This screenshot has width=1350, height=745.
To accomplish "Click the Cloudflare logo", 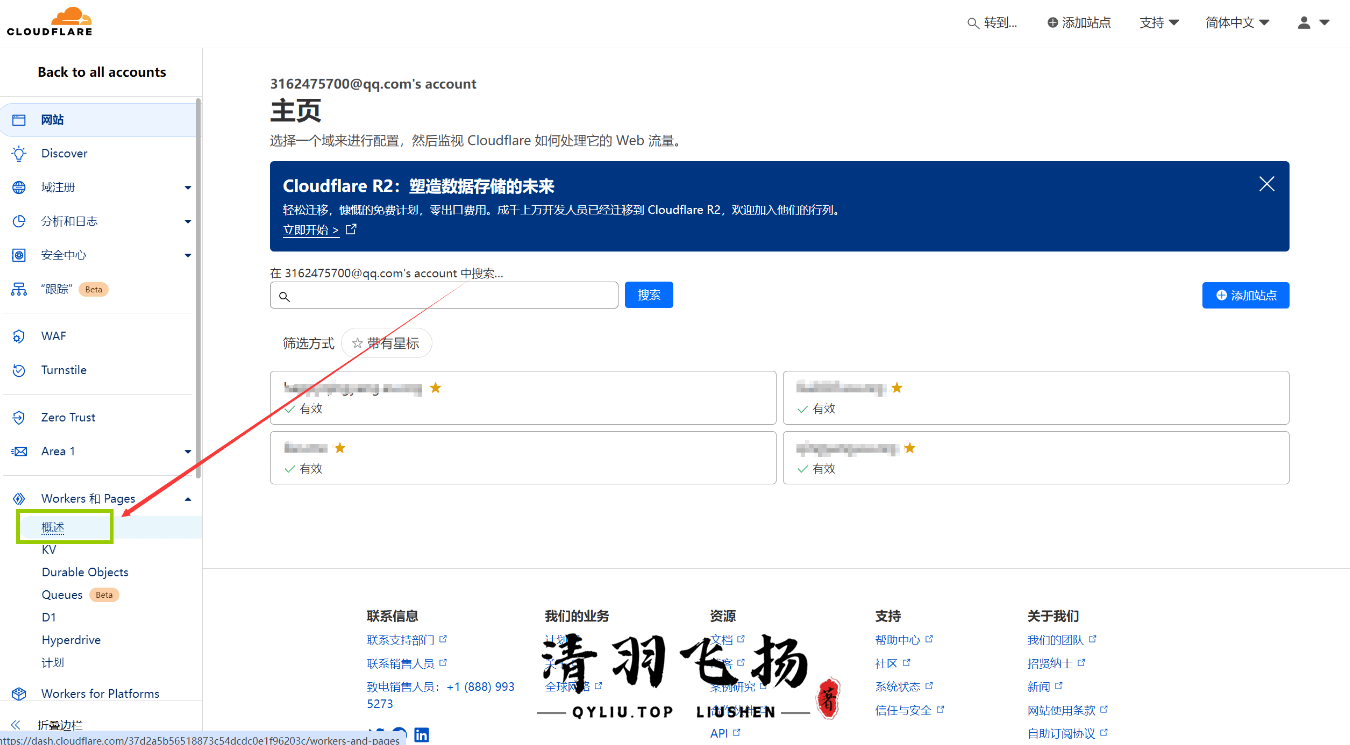I will click(50, 21).
